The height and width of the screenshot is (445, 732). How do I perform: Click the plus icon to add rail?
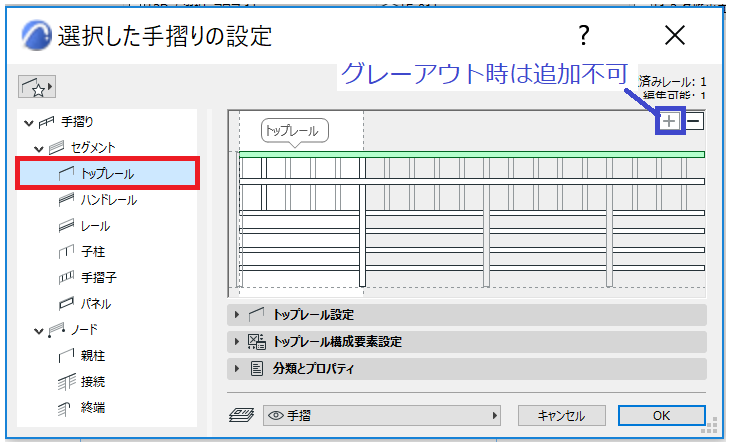(x=669, y=121)
